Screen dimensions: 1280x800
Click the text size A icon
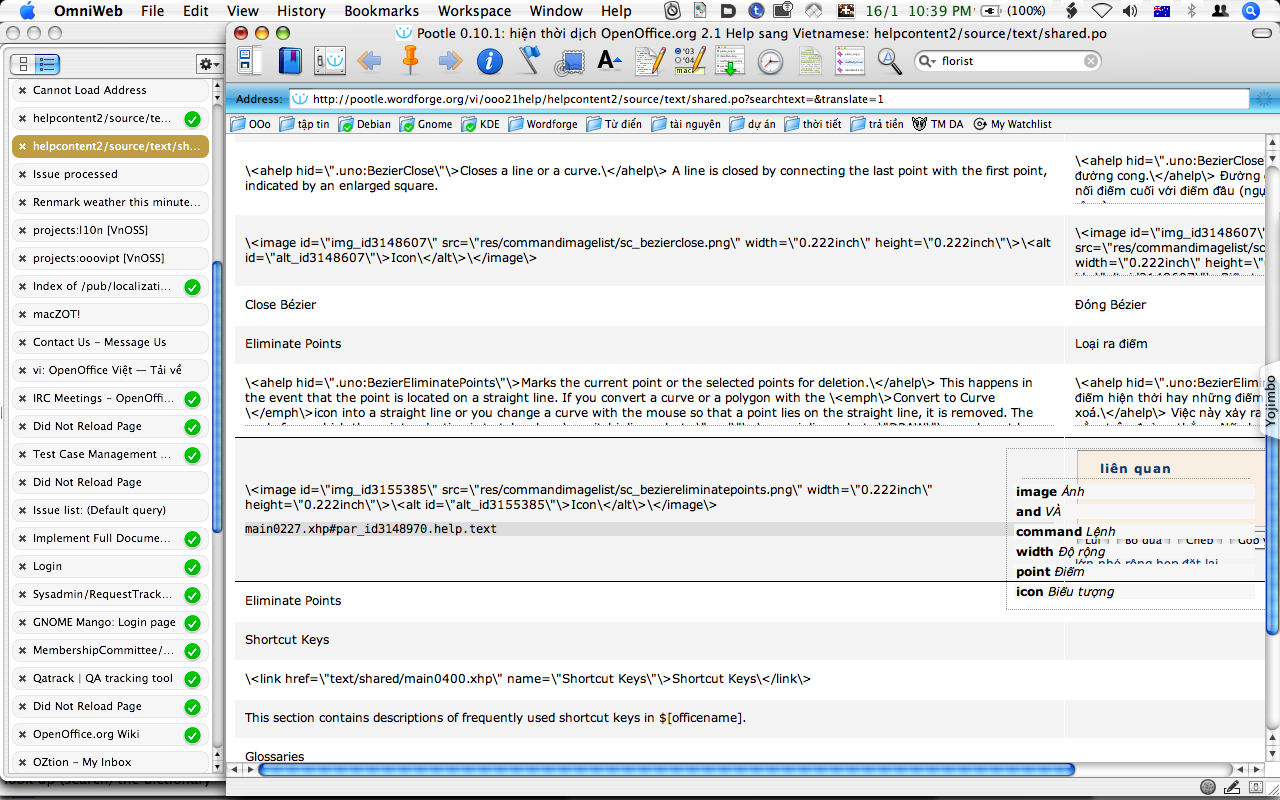pyautogui.click(x=609, y=61)
